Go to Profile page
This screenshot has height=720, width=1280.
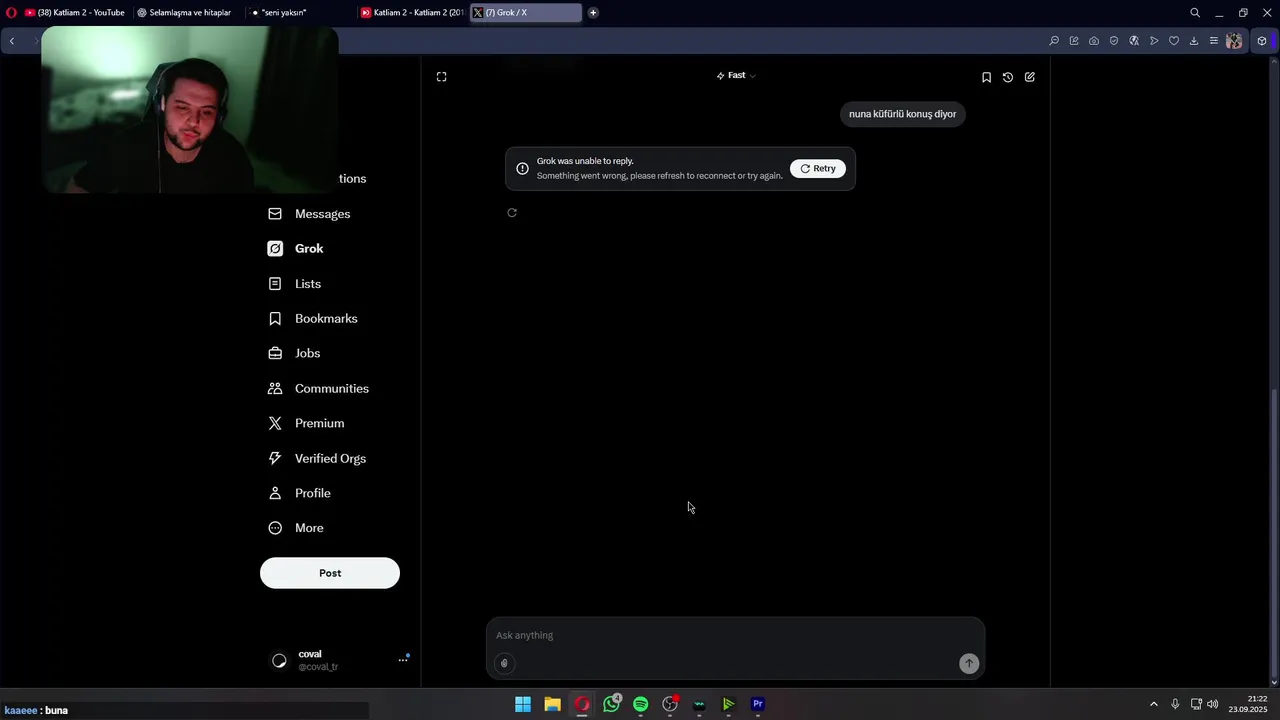(x=299, y=493)
